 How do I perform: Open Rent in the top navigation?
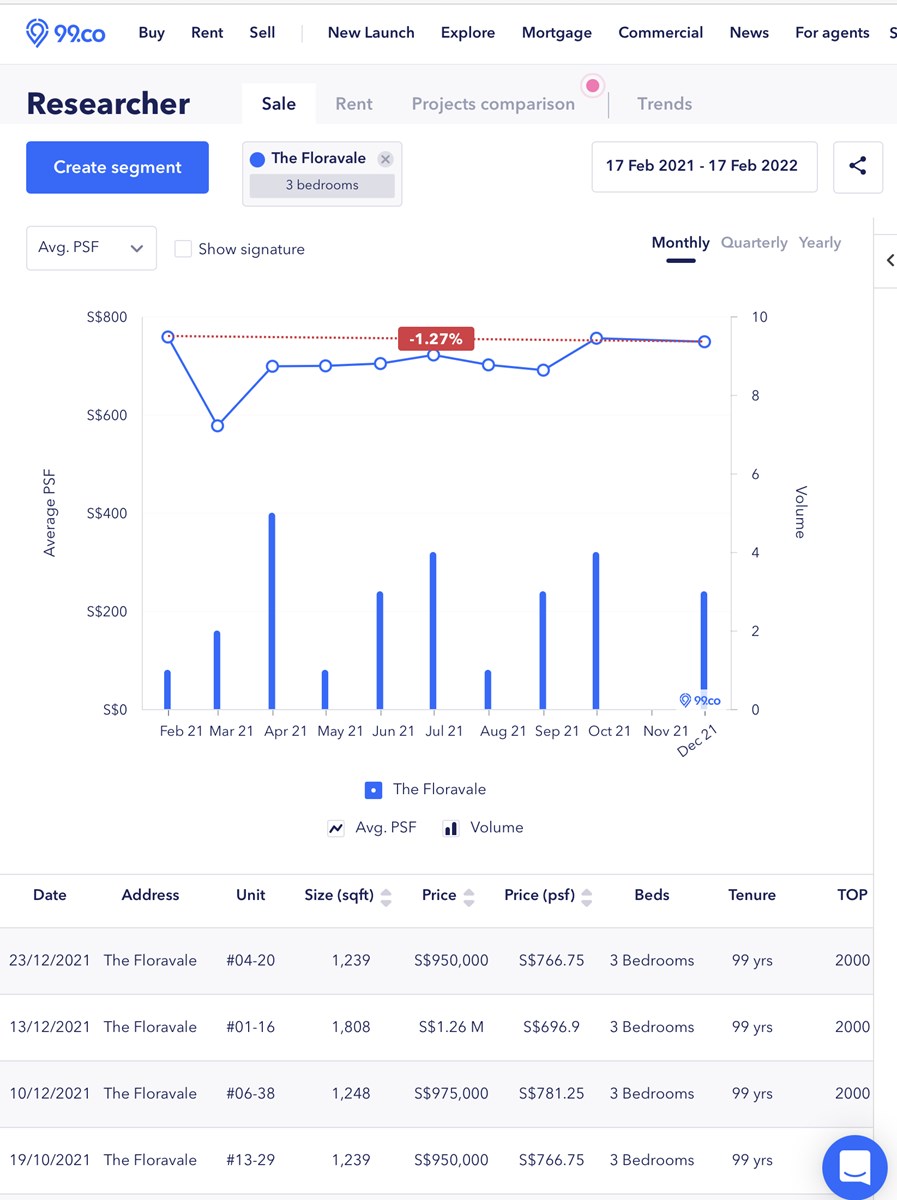tap(207, 33)
